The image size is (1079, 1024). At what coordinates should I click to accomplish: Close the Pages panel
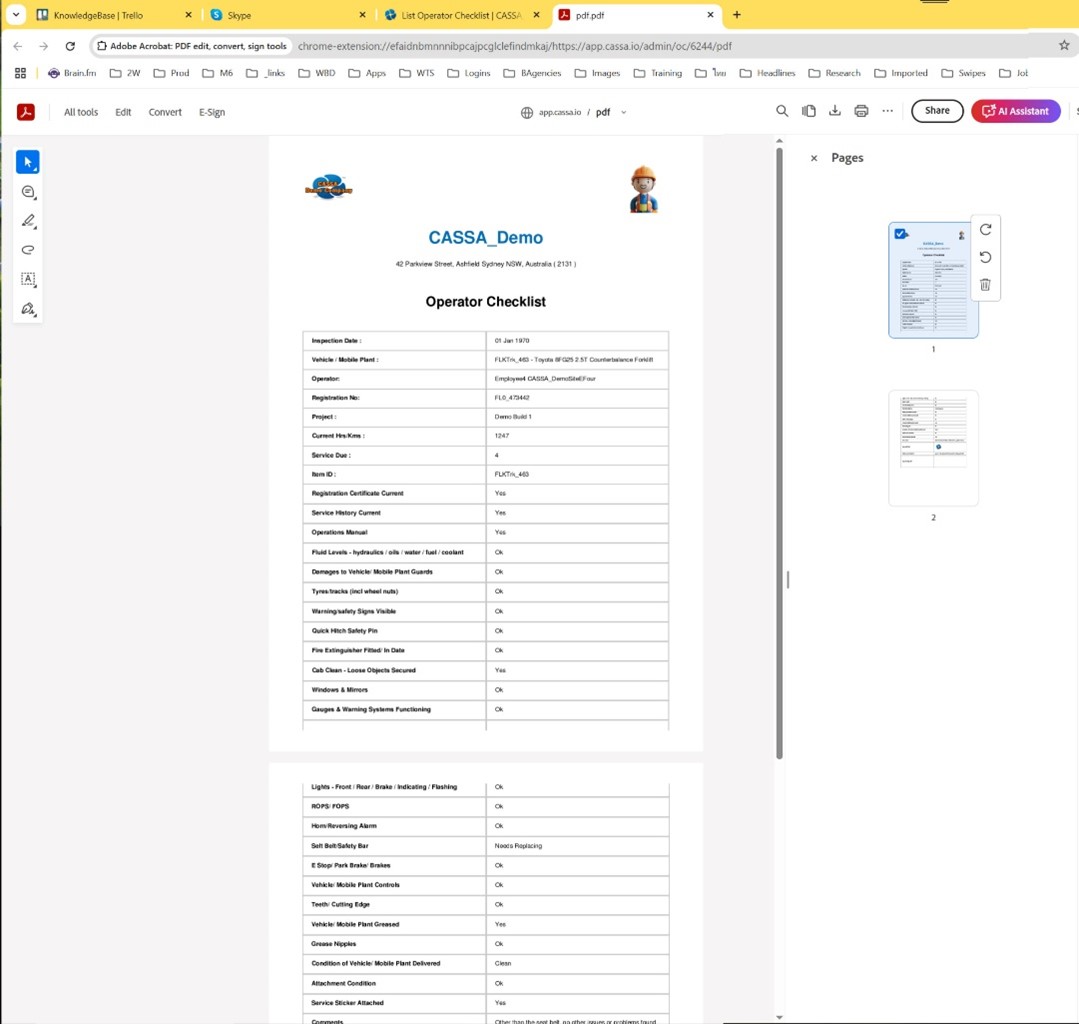814,158
